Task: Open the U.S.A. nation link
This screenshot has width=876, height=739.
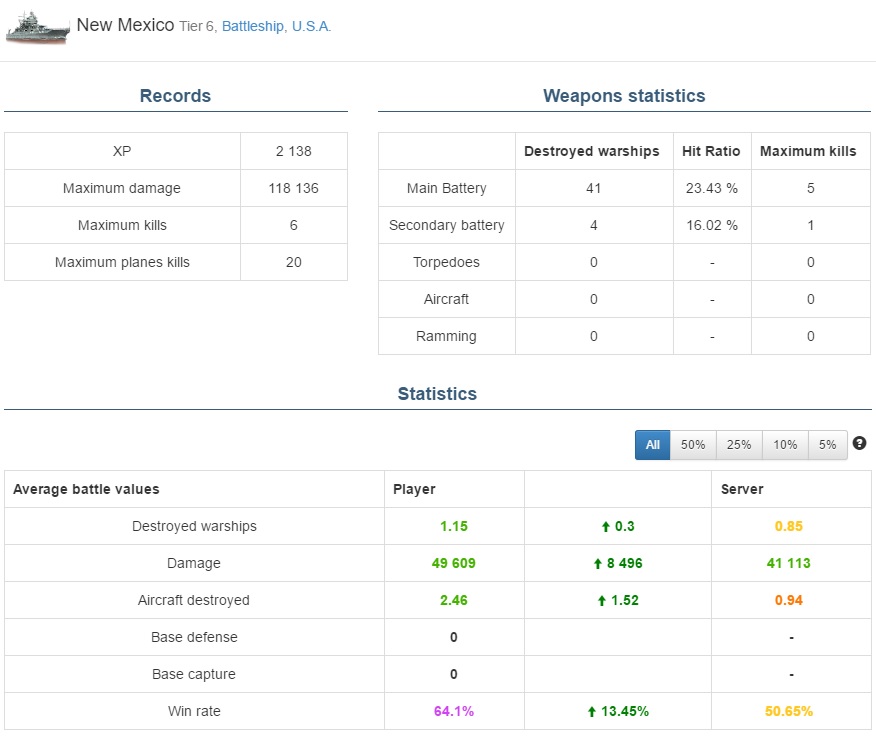Action: coord(311,26)
